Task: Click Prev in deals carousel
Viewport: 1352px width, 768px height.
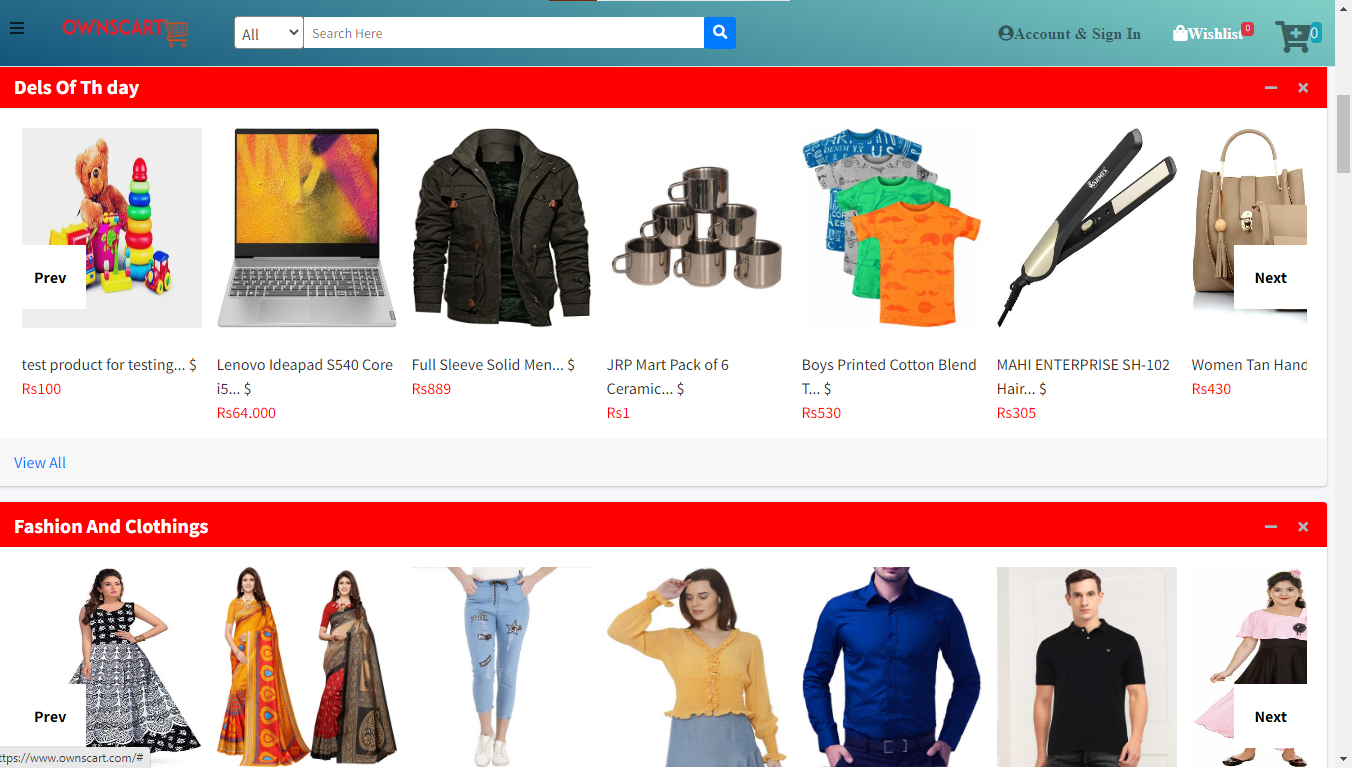Action: (x=51, y=278)
